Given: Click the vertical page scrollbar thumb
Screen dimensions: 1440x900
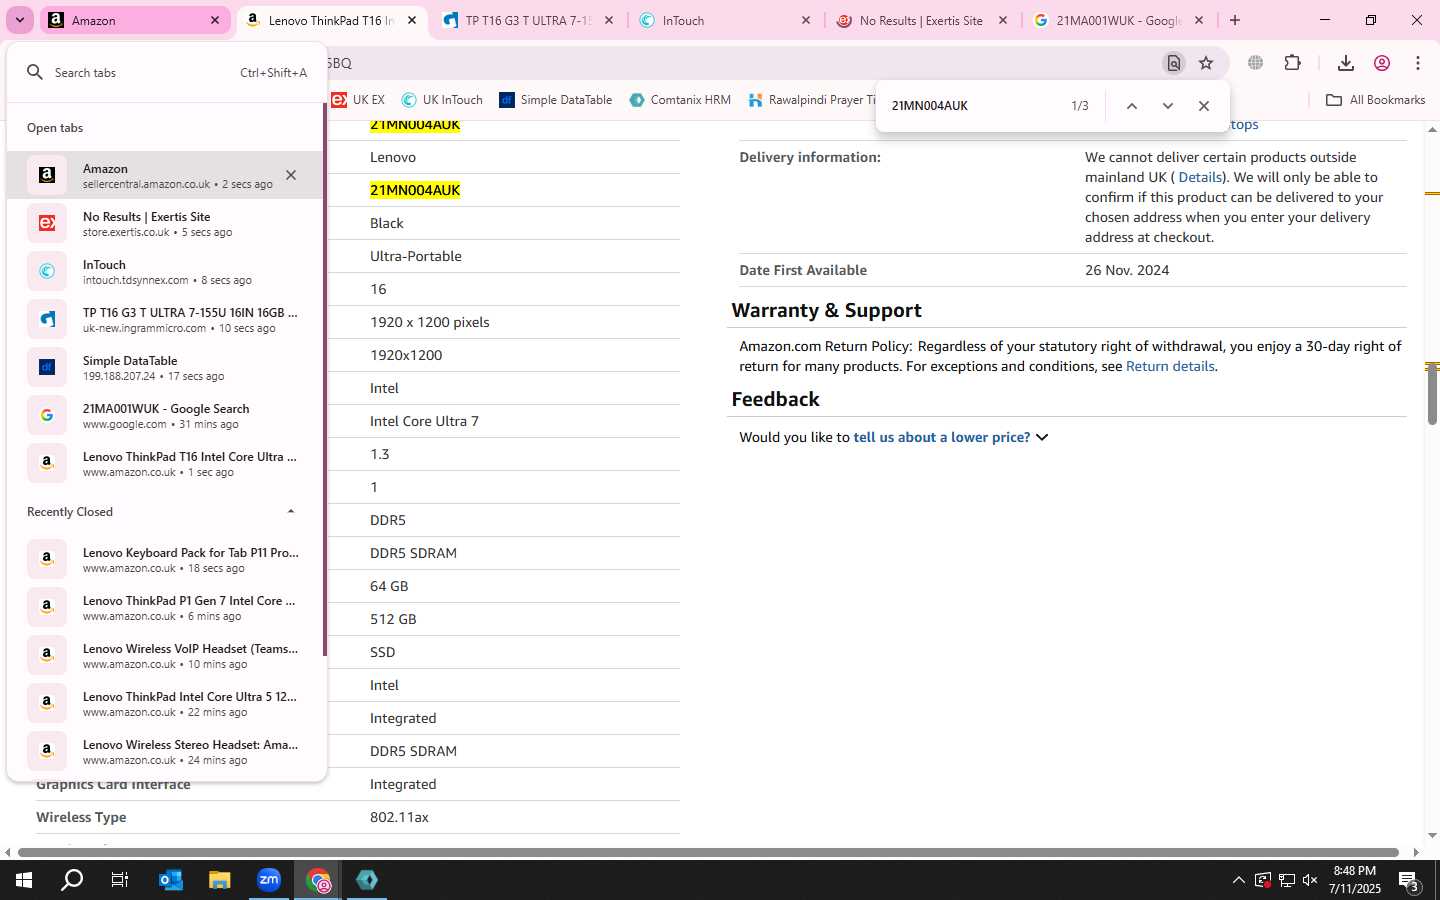Looking at the screenshot, I should tap(1432, 395).
